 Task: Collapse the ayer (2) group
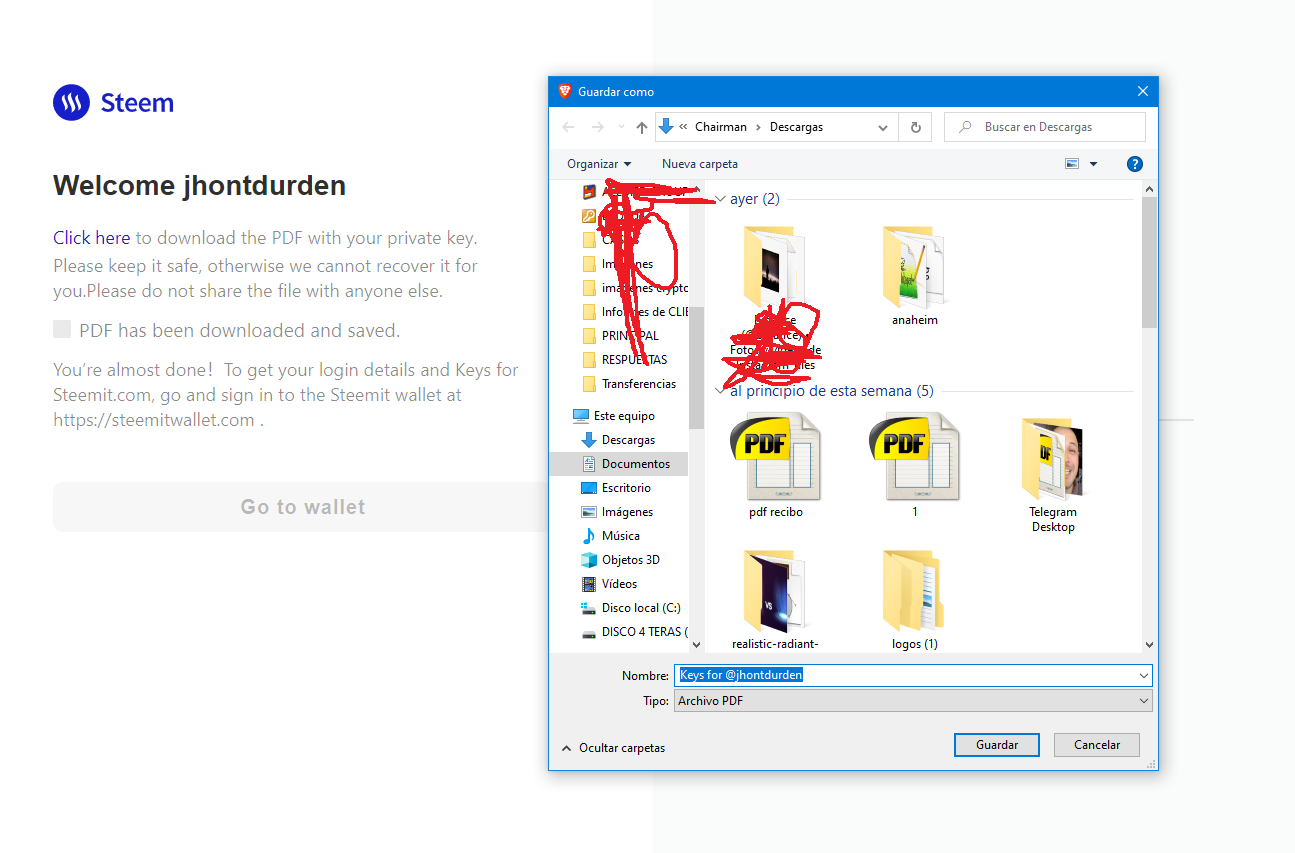[x=721, y=199]
